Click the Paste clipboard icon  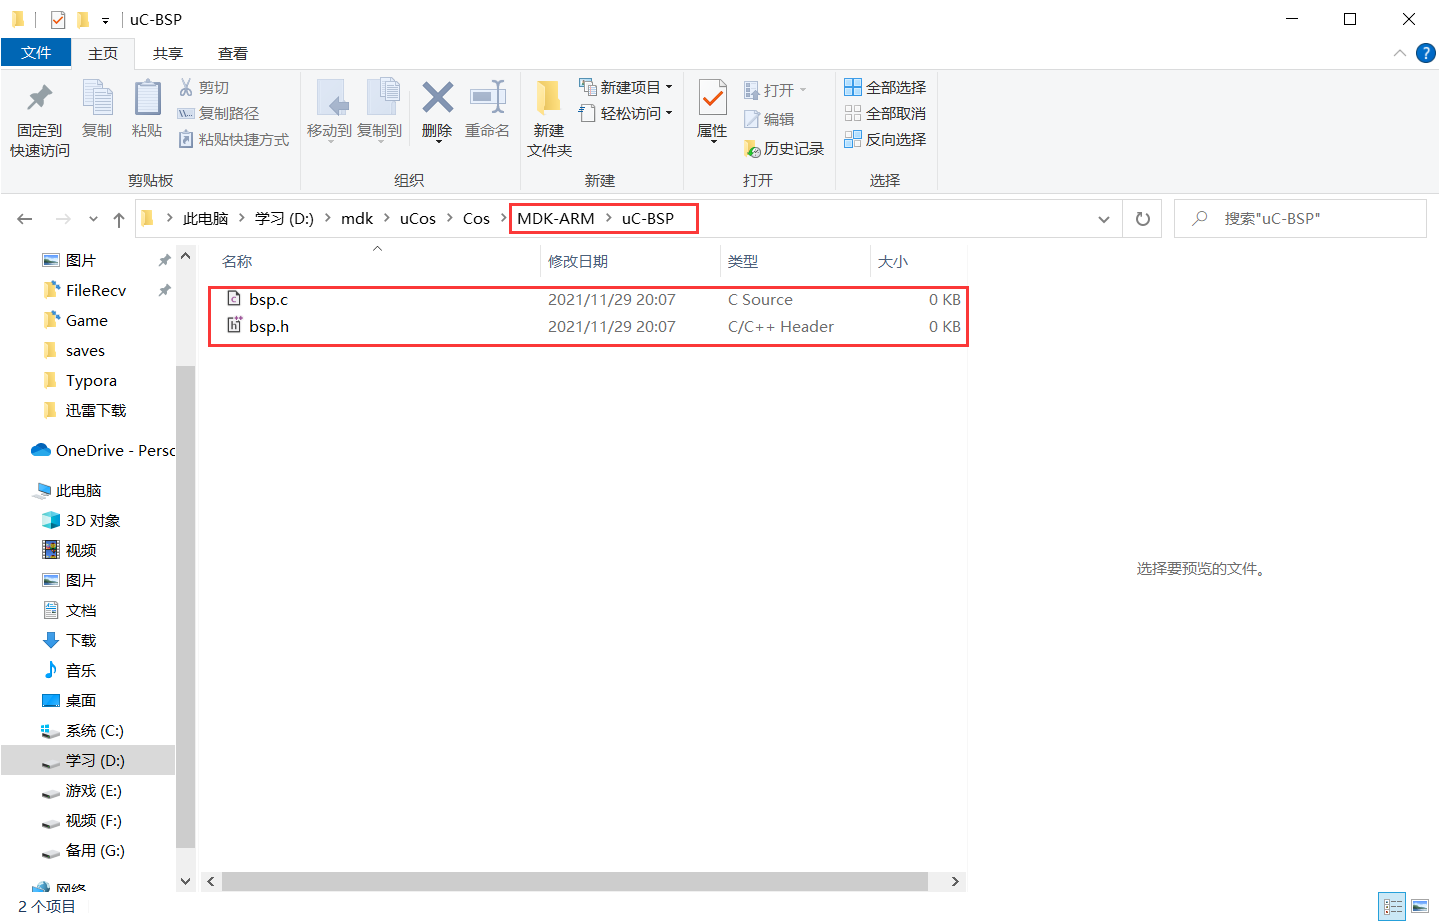pyautogui.click(x=147, y=97)
